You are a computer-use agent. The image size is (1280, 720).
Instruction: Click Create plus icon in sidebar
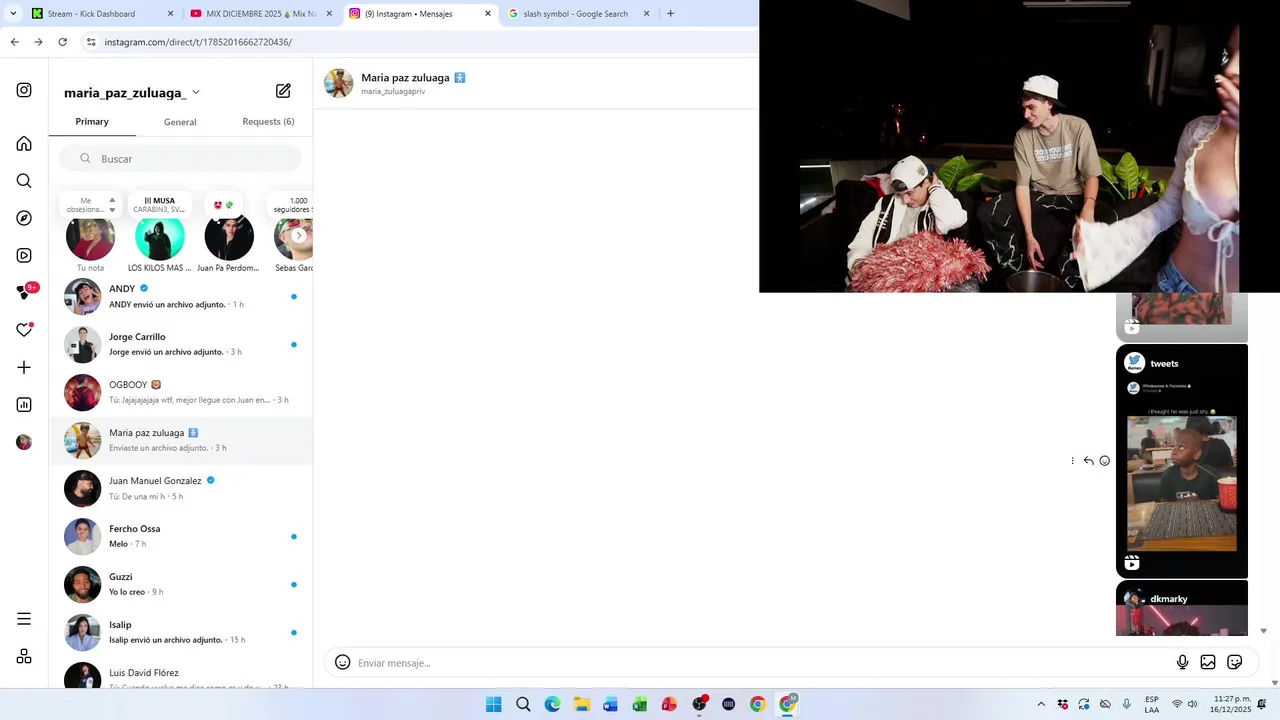pos(24,367)
